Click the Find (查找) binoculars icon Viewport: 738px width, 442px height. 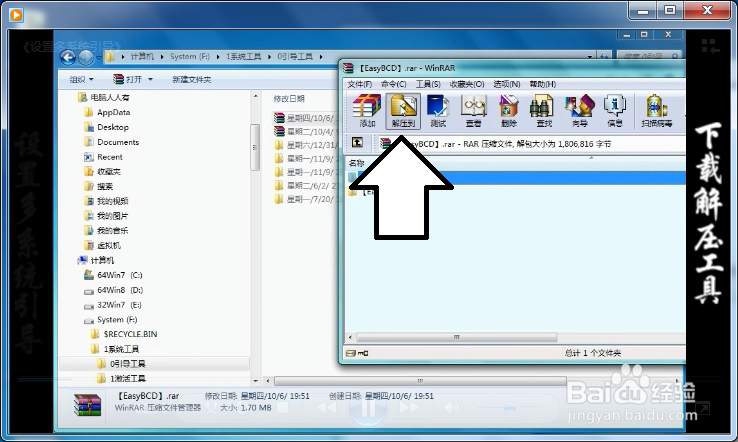pyautogui.click(x=544, y=111)
